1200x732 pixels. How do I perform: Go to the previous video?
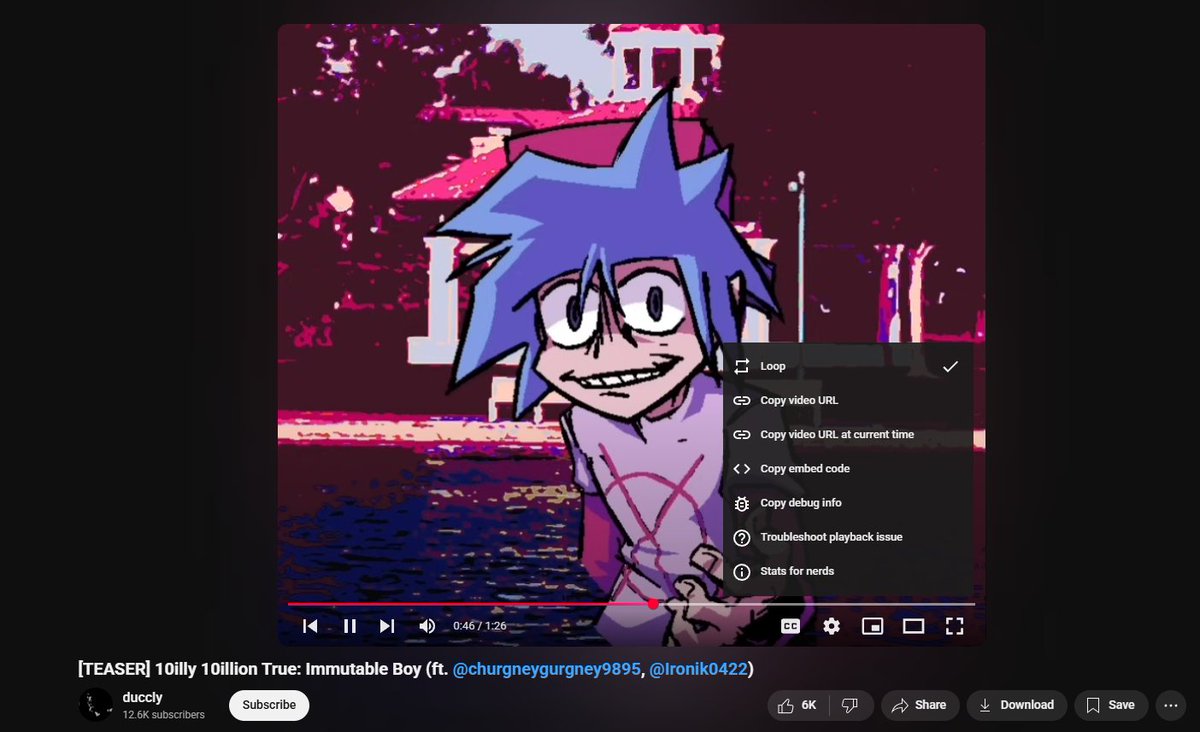point(311,626)
